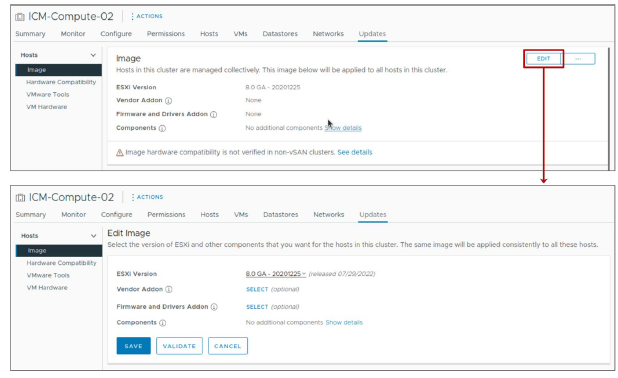The width and height of the screenshot is (618, 378).
Task: Select the Updates tab in lower panel
Action: (x=373, y=215)
